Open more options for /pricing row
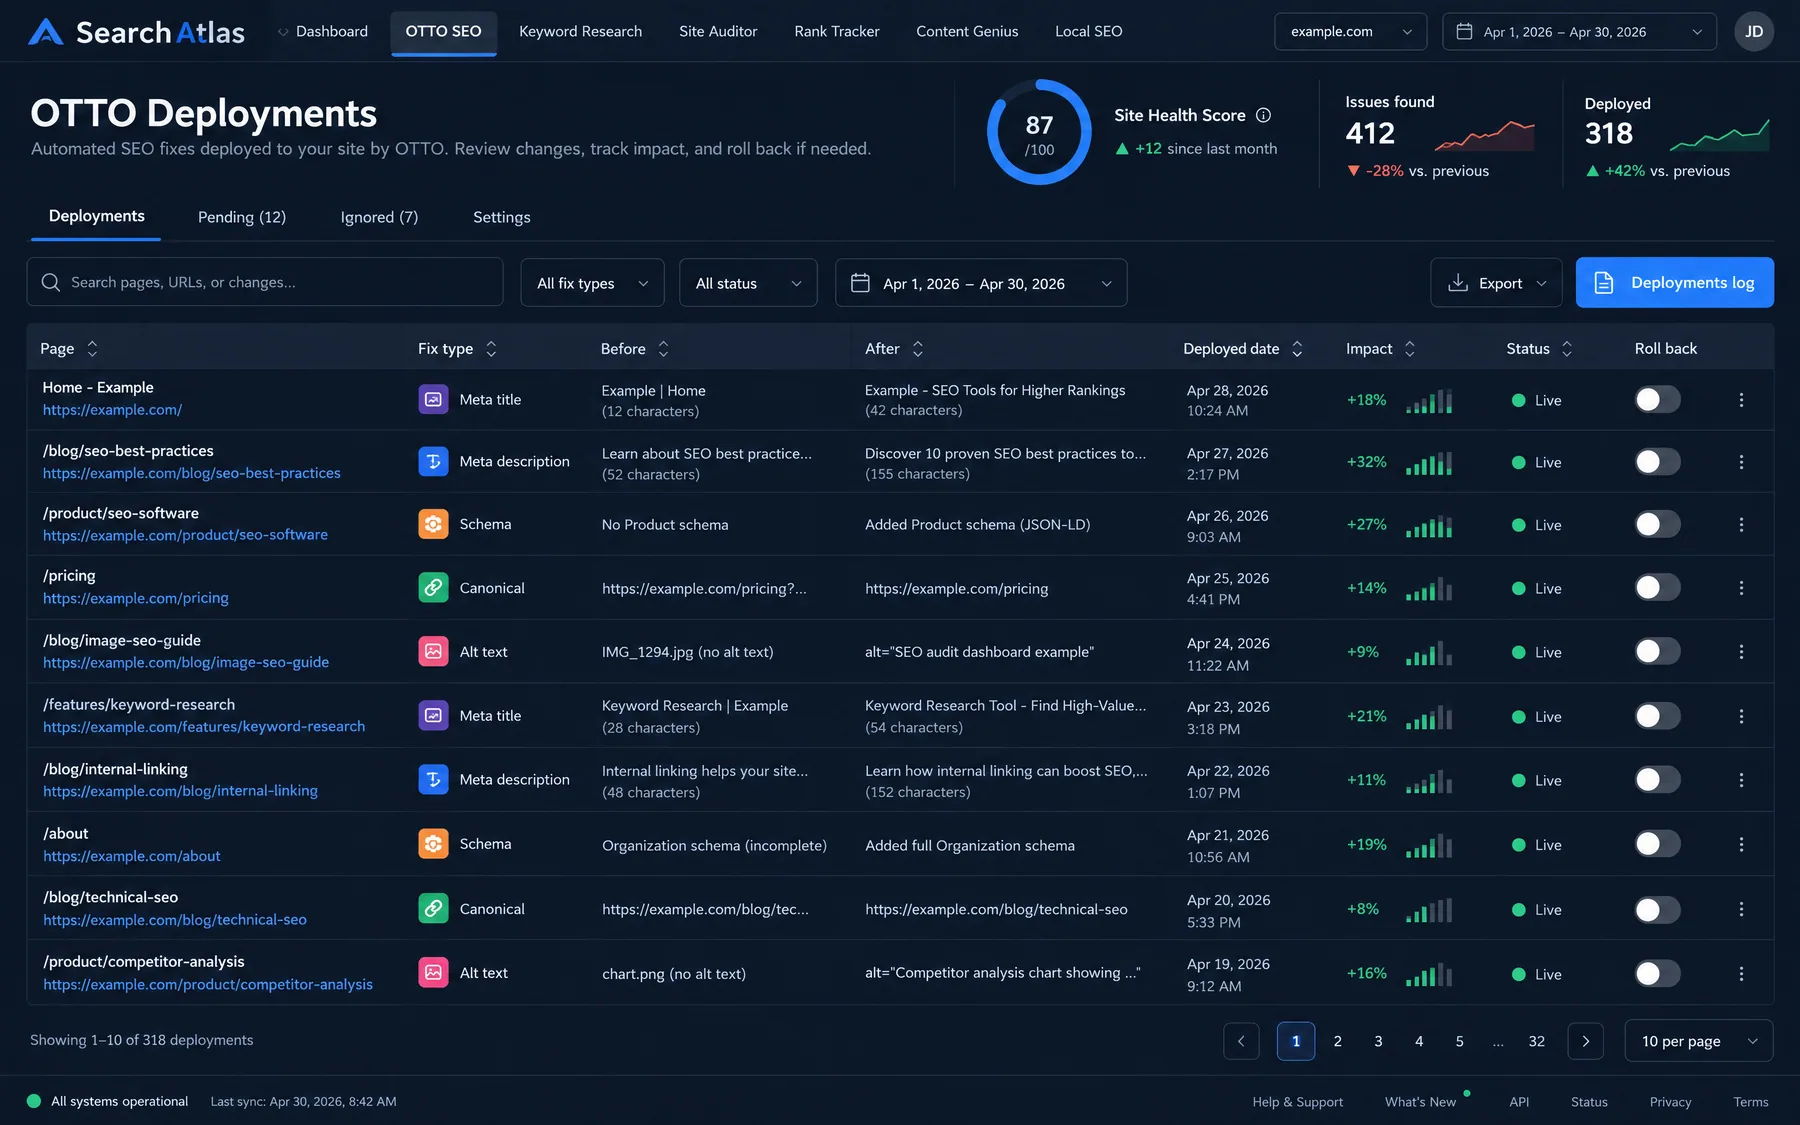The height and width of the screenshot is (1125, 1800). coord(1741,588)
